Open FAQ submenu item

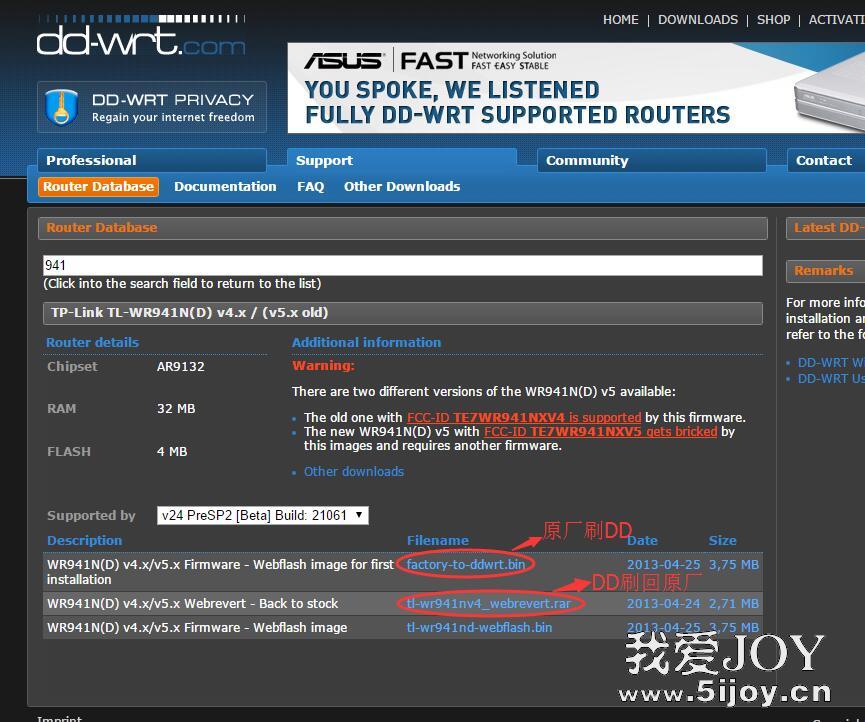[x=311, y=186]
